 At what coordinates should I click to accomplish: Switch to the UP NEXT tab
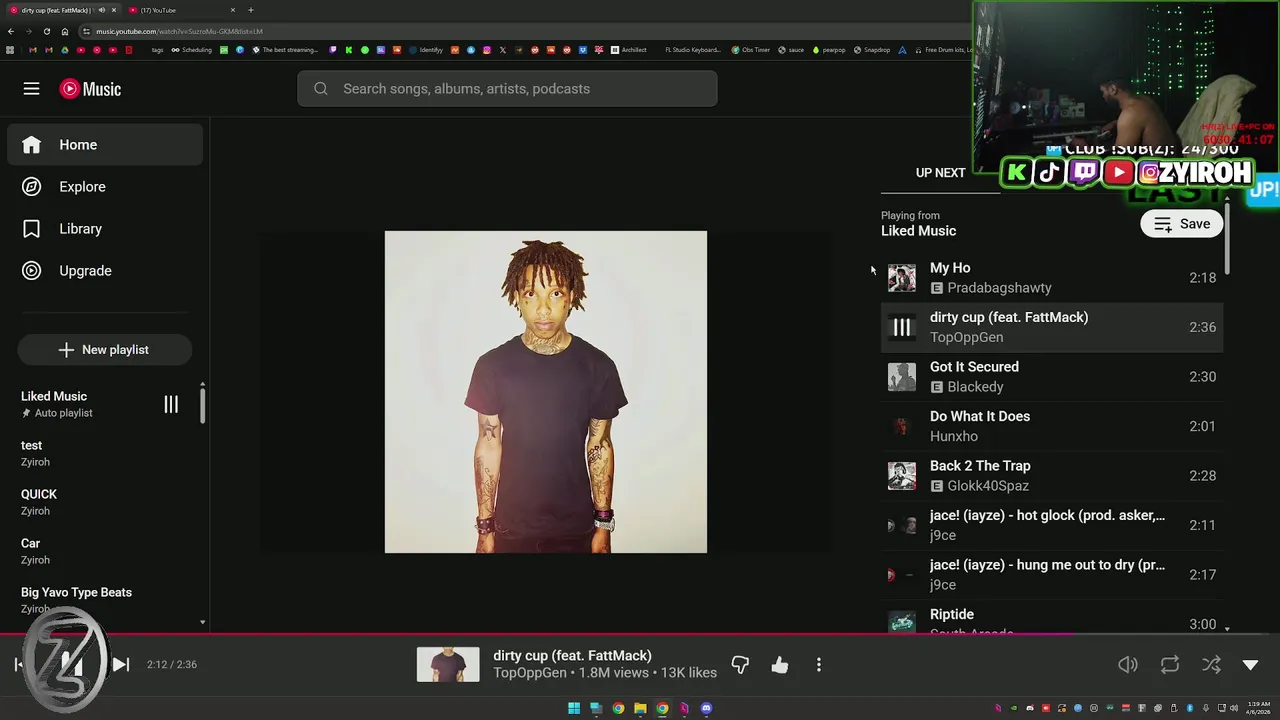tap(940, 173)
